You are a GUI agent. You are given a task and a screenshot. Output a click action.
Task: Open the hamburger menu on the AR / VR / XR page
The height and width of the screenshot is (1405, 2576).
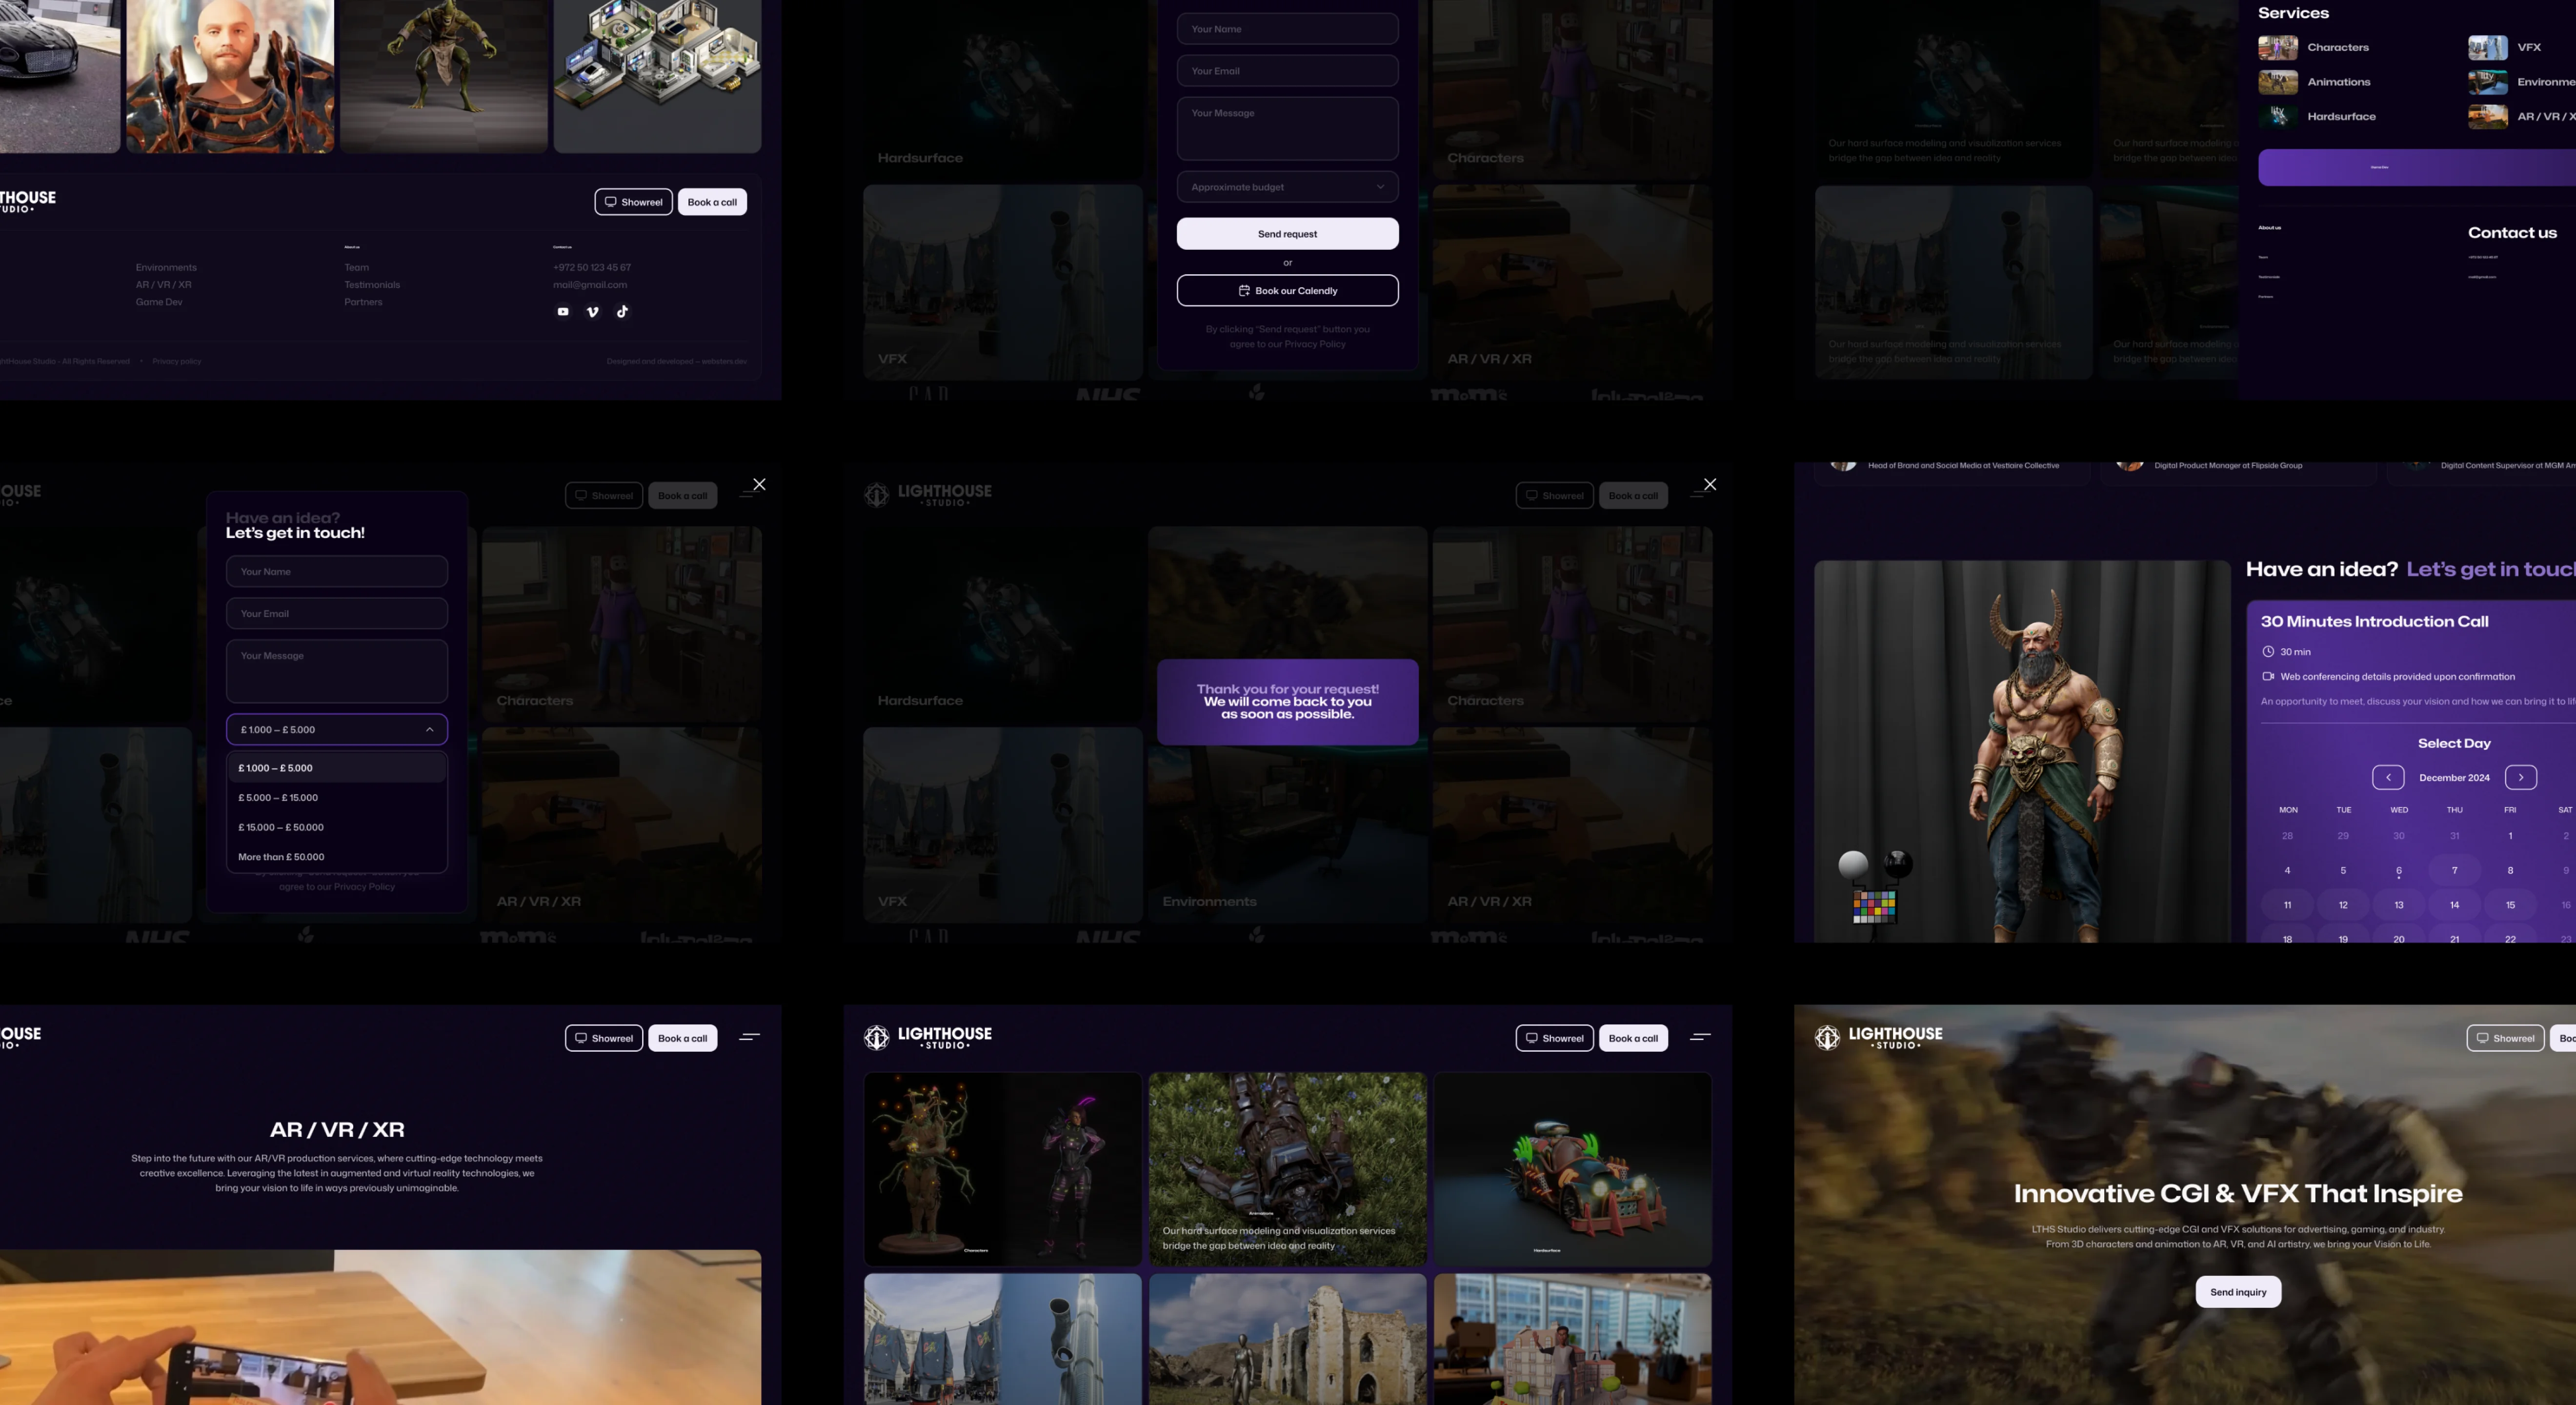pyautogui.click(x=750, y=1037)
